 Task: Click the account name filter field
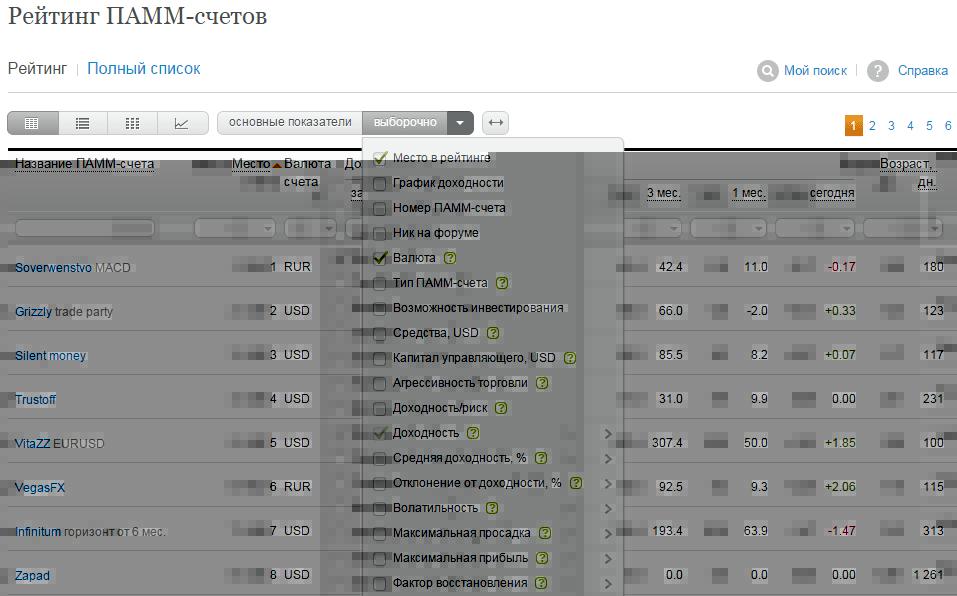click(85, 229)
